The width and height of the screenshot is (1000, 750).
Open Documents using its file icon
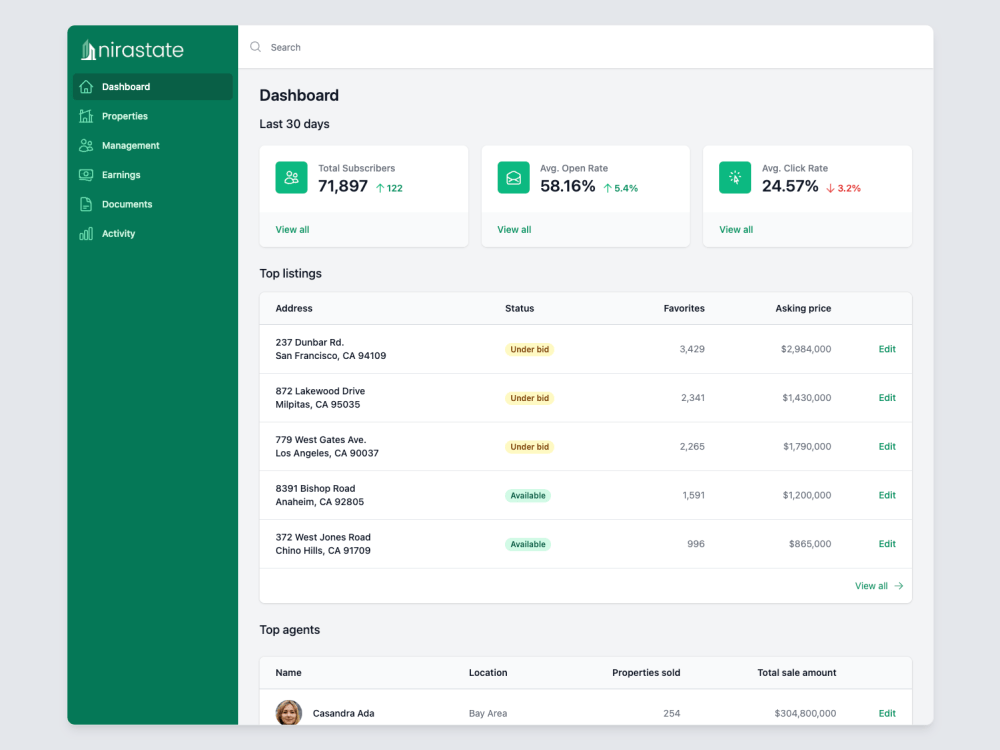point(86,204)
